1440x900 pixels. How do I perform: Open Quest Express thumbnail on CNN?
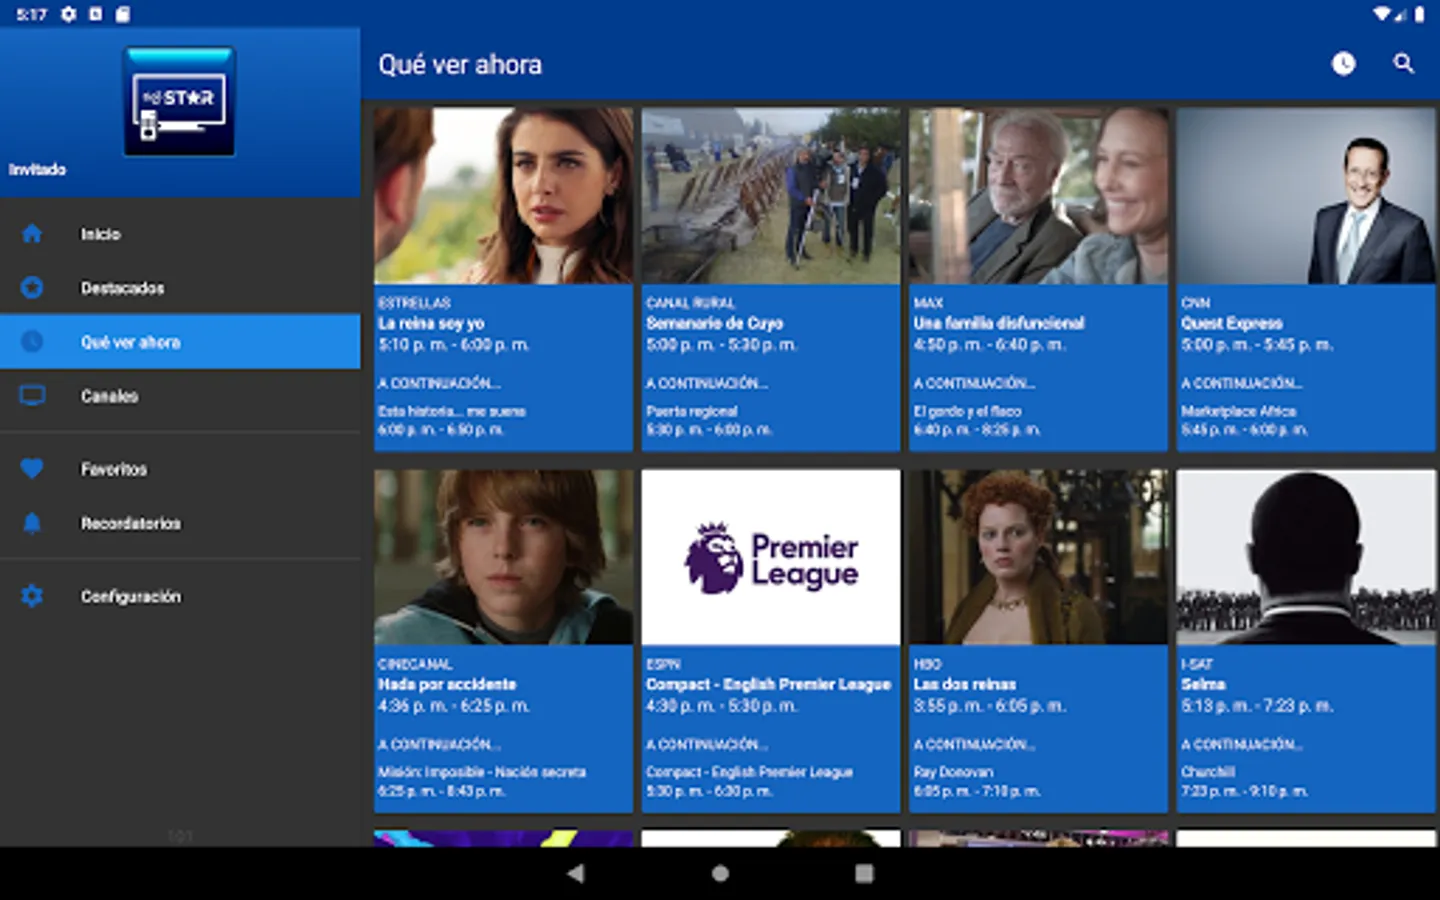point(1306,196)
